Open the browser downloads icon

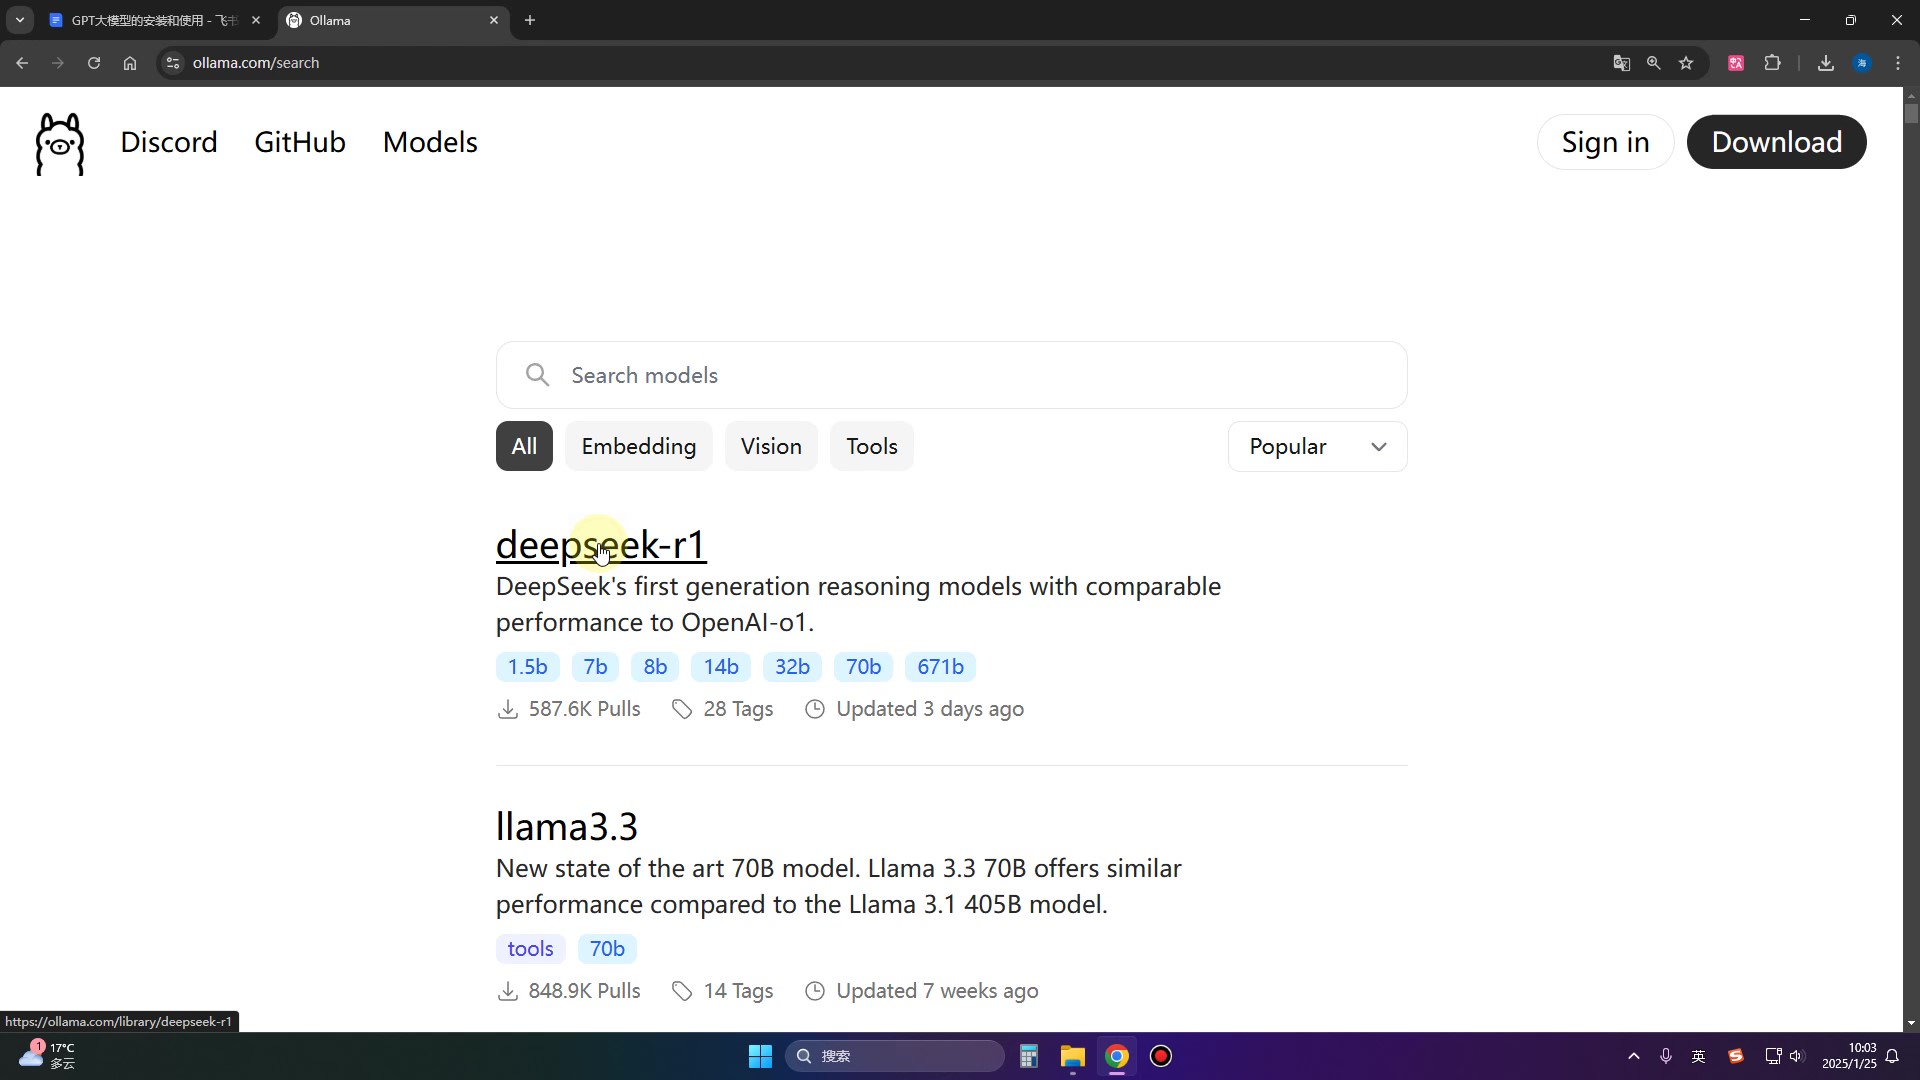coord(1826,63)
